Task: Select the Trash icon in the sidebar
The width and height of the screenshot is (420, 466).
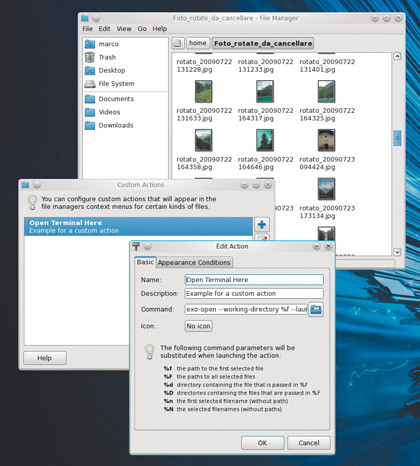Action: [90, 57]
